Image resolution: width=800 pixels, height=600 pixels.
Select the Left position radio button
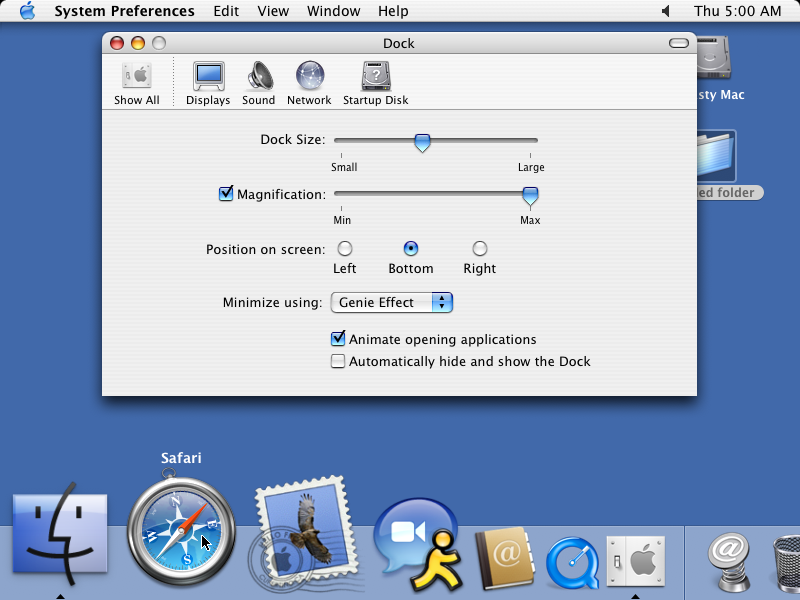(344, 248)
